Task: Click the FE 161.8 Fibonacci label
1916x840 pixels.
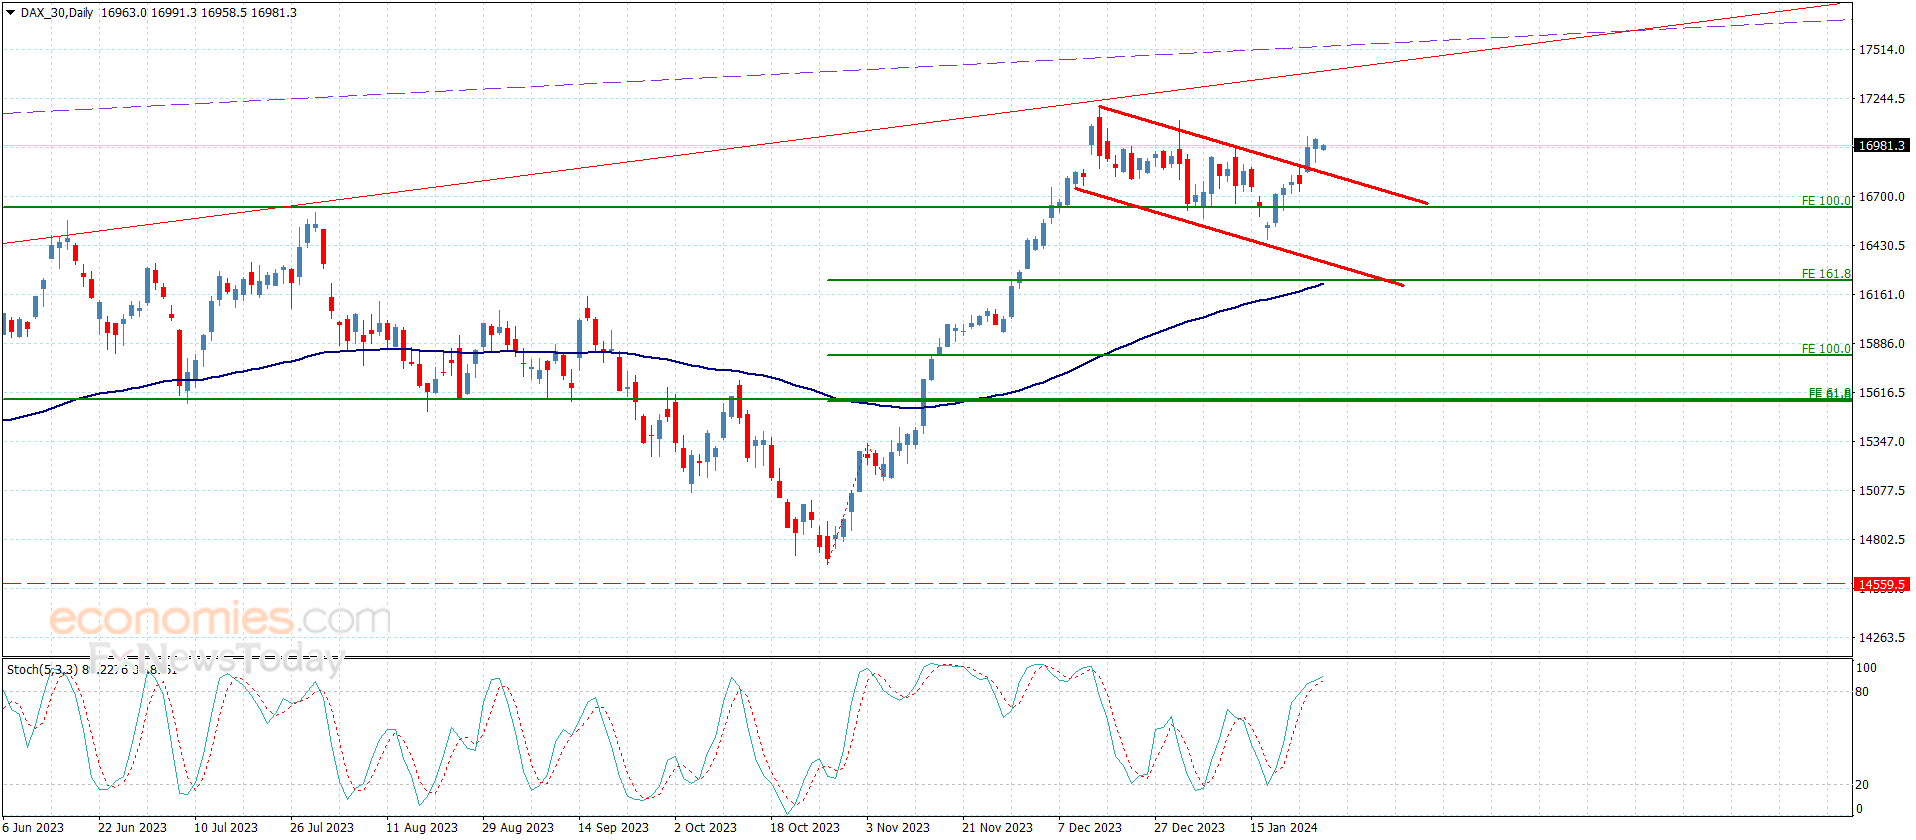Action: click(1826, 274)
